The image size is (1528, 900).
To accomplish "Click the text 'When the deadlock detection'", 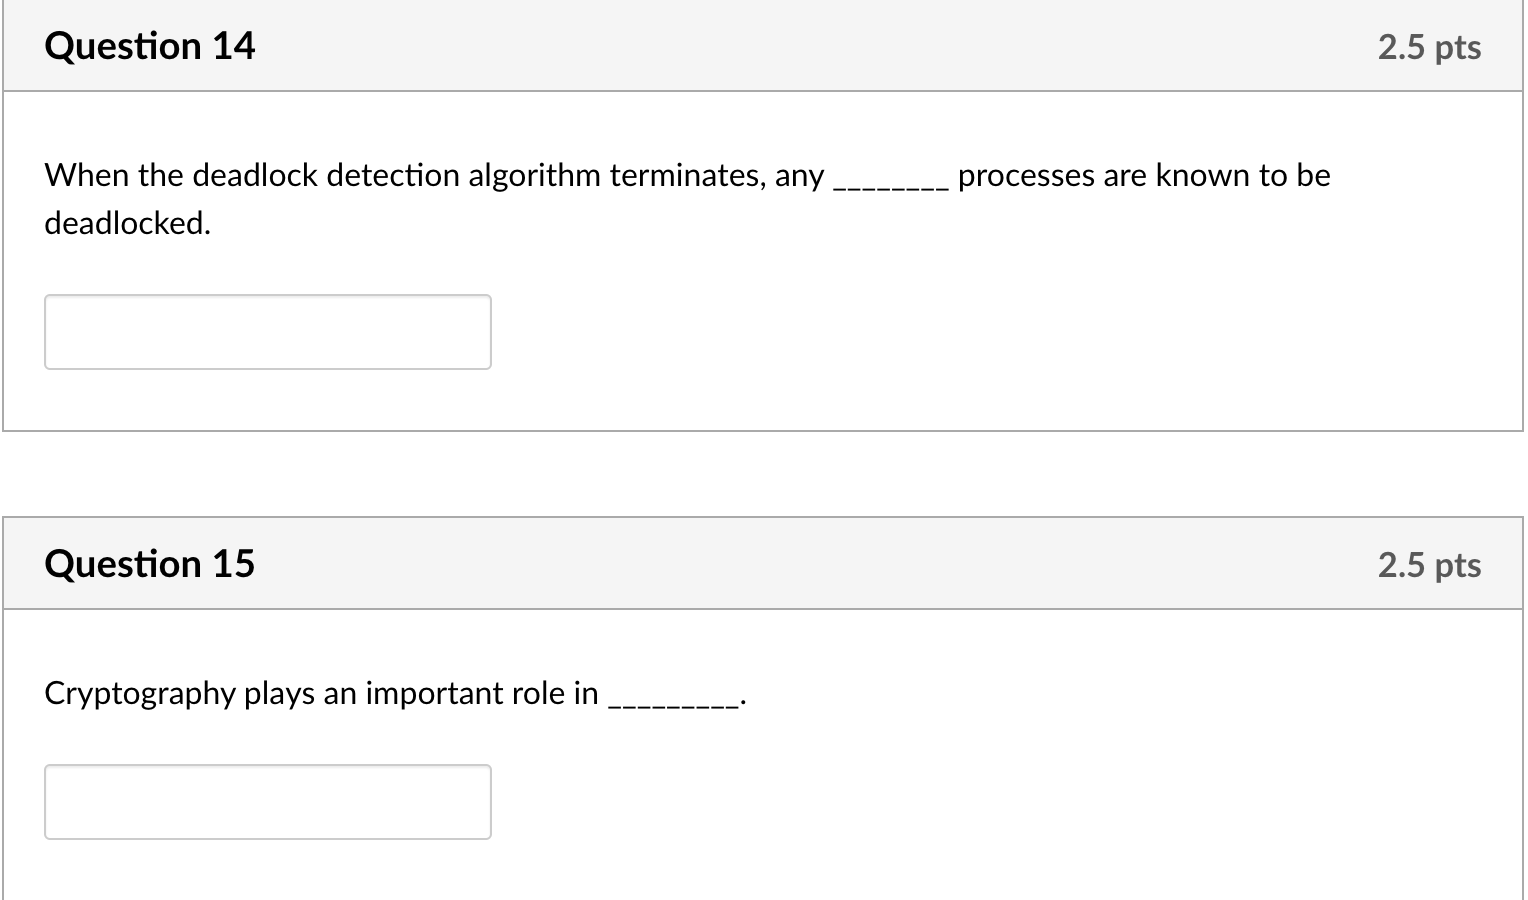I will [x=252, y=175].
